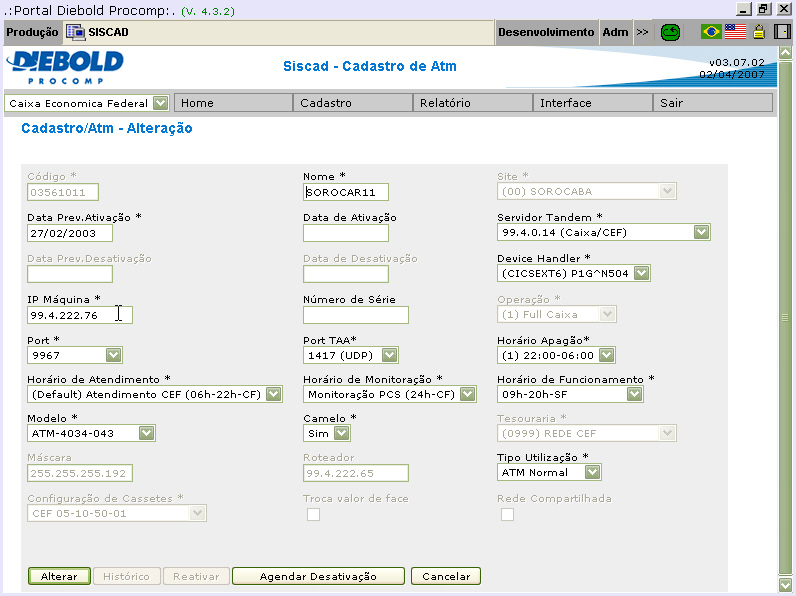This screenshot has width=796, height=596.
Task: Click the Número de Série field
Action: (x=356, y=315)
